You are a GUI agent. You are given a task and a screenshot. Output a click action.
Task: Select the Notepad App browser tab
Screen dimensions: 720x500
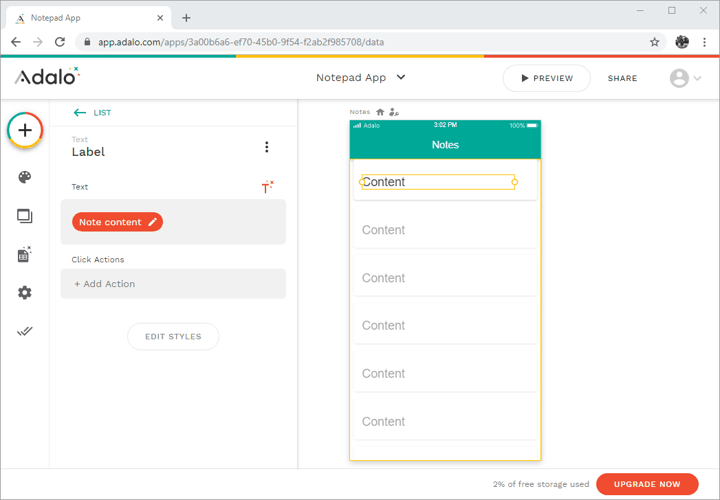pyautogui.click(x=90, y=18)
